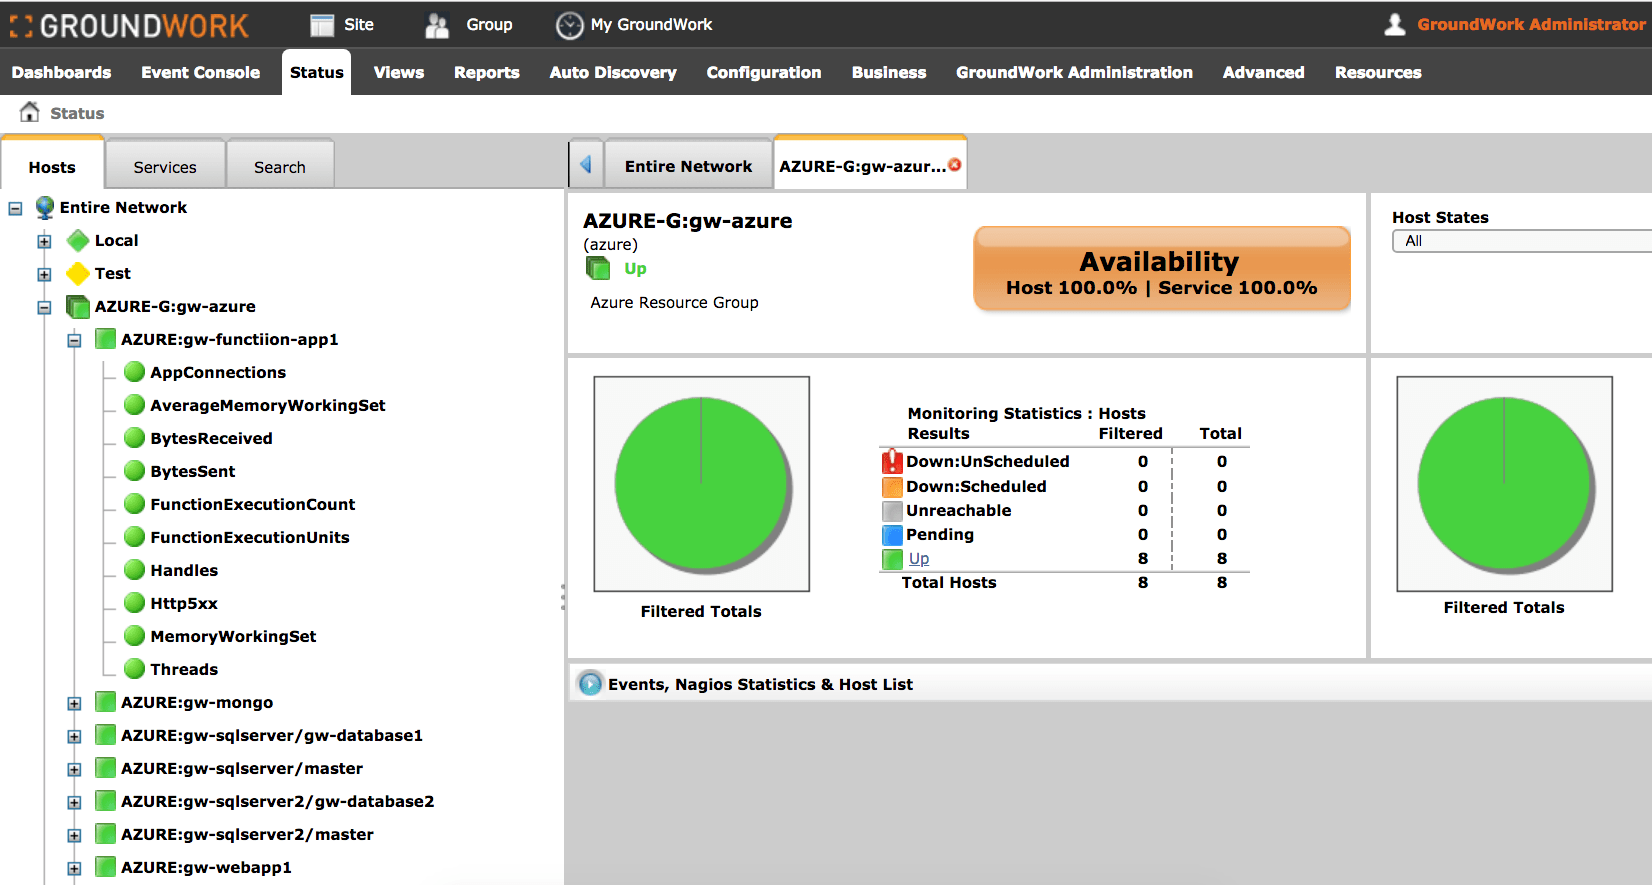The height and width of the screenshot is (885, 1652).
Task: Click the Entire Network globe icon
Action: coord(45,207)
